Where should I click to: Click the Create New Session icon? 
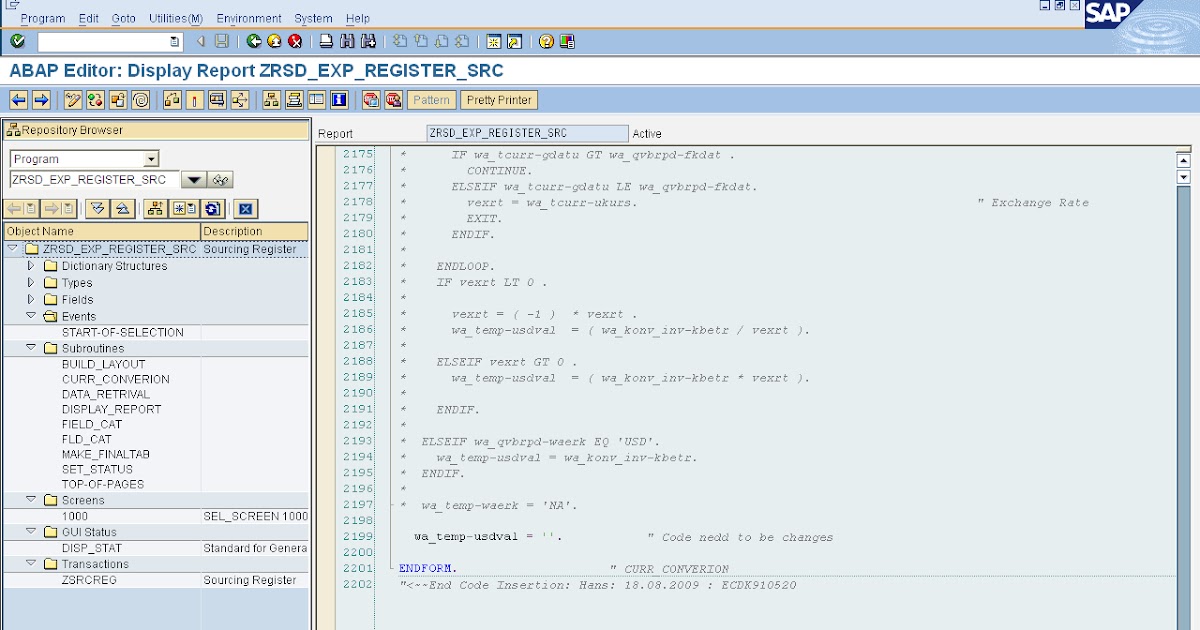(493, 41)
